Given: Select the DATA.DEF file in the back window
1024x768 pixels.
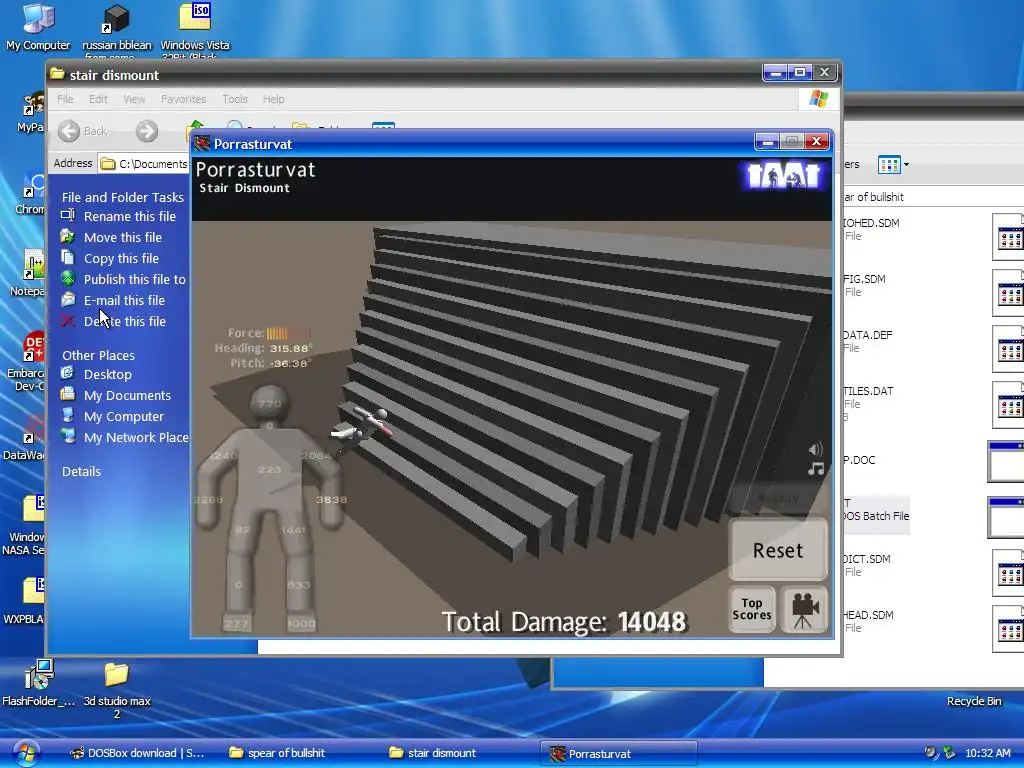Looking at the screenshot, I should click(867, 341).
